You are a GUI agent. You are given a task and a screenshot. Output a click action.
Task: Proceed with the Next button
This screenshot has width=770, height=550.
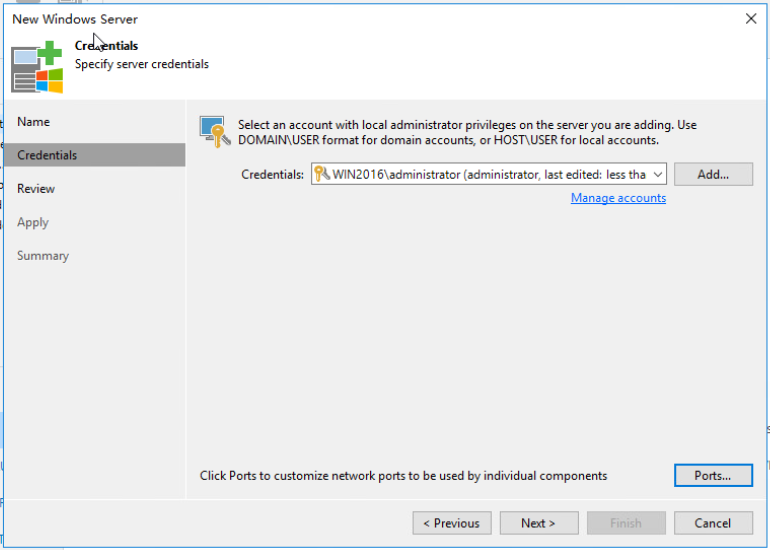pos(539,523)
